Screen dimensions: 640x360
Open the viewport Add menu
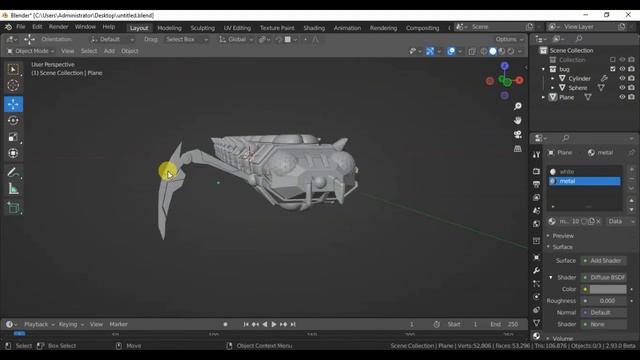point(109,51)
